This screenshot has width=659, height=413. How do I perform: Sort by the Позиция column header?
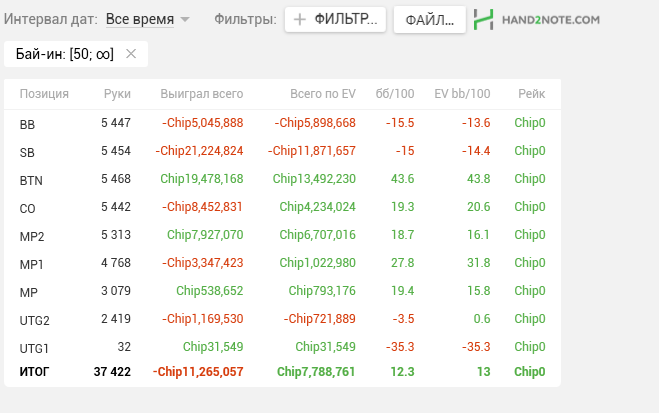point(44,94)
